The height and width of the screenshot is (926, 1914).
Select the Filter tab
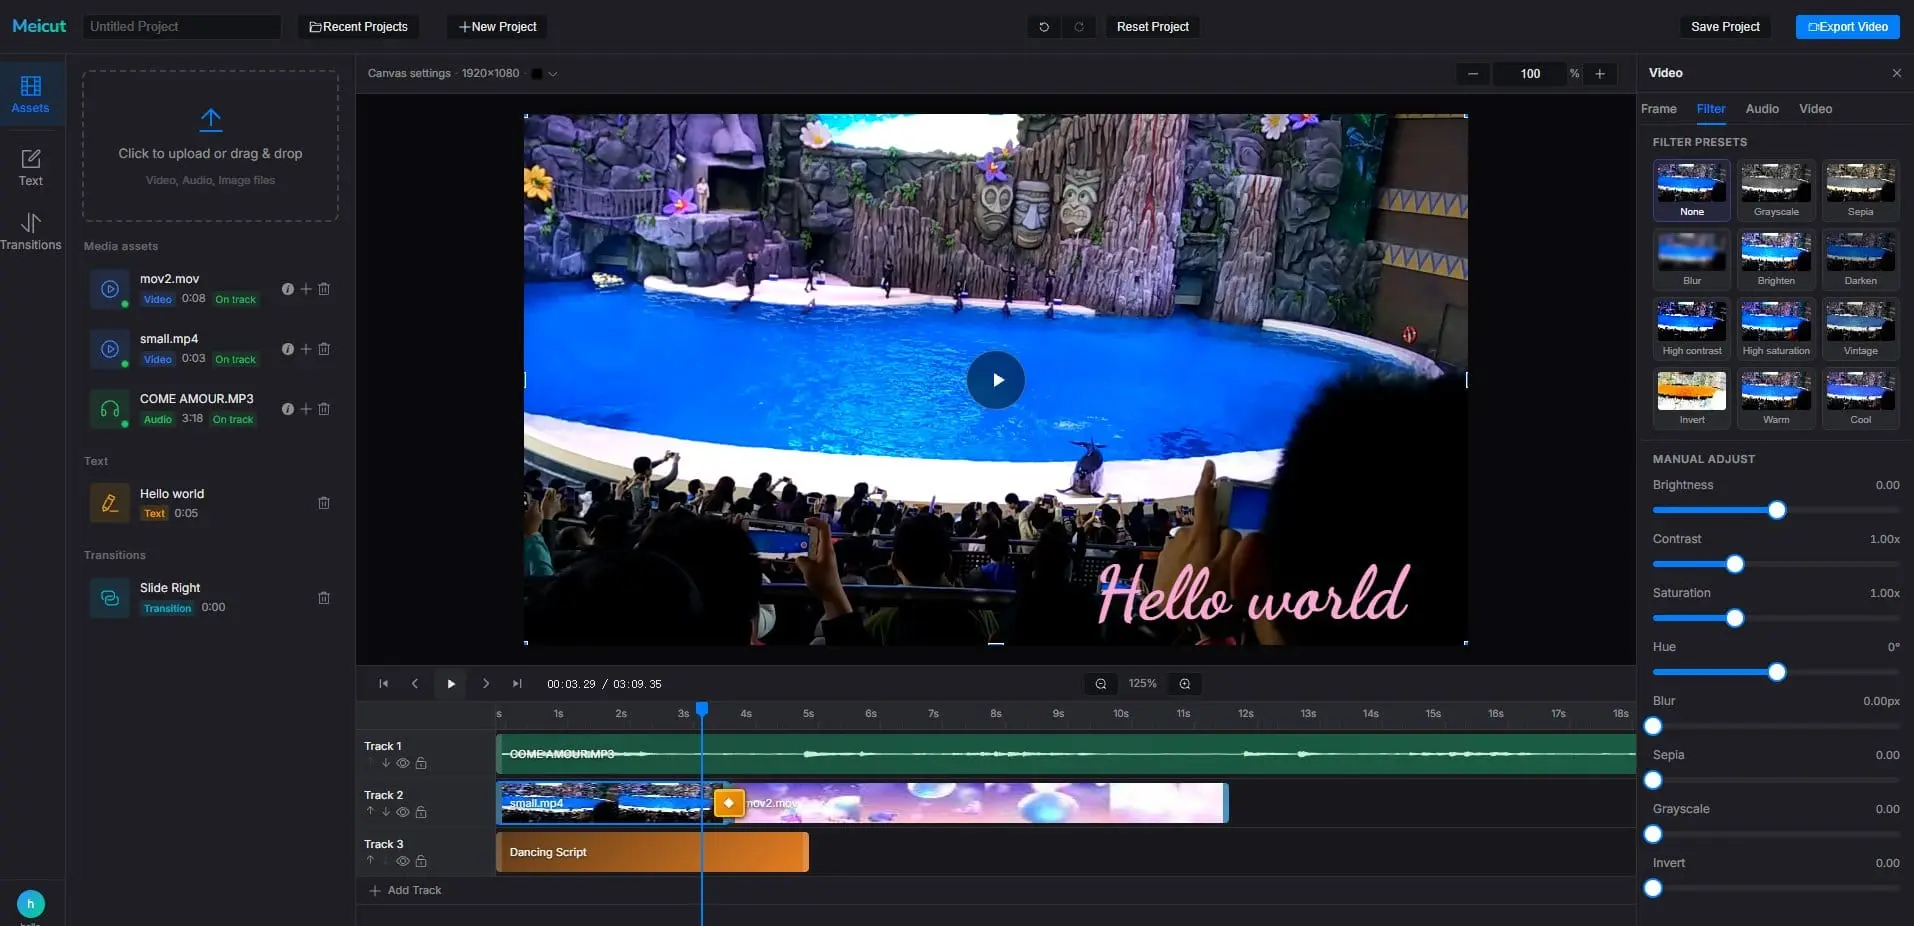(x=1711, y=109)
